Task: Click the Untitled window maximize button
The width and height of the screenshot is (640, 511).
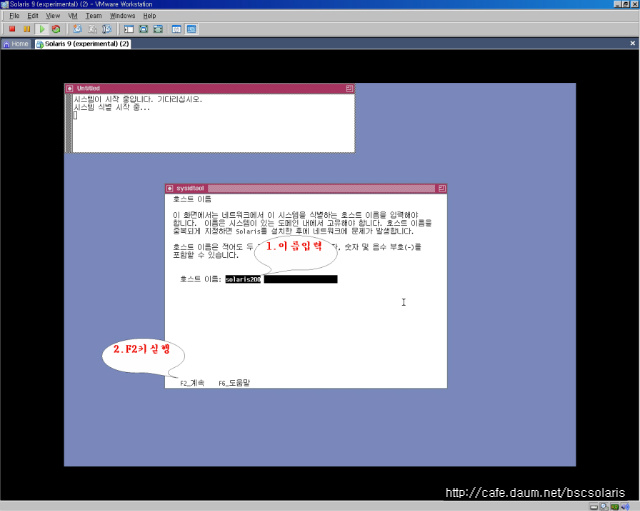Action: click(349, 88)
